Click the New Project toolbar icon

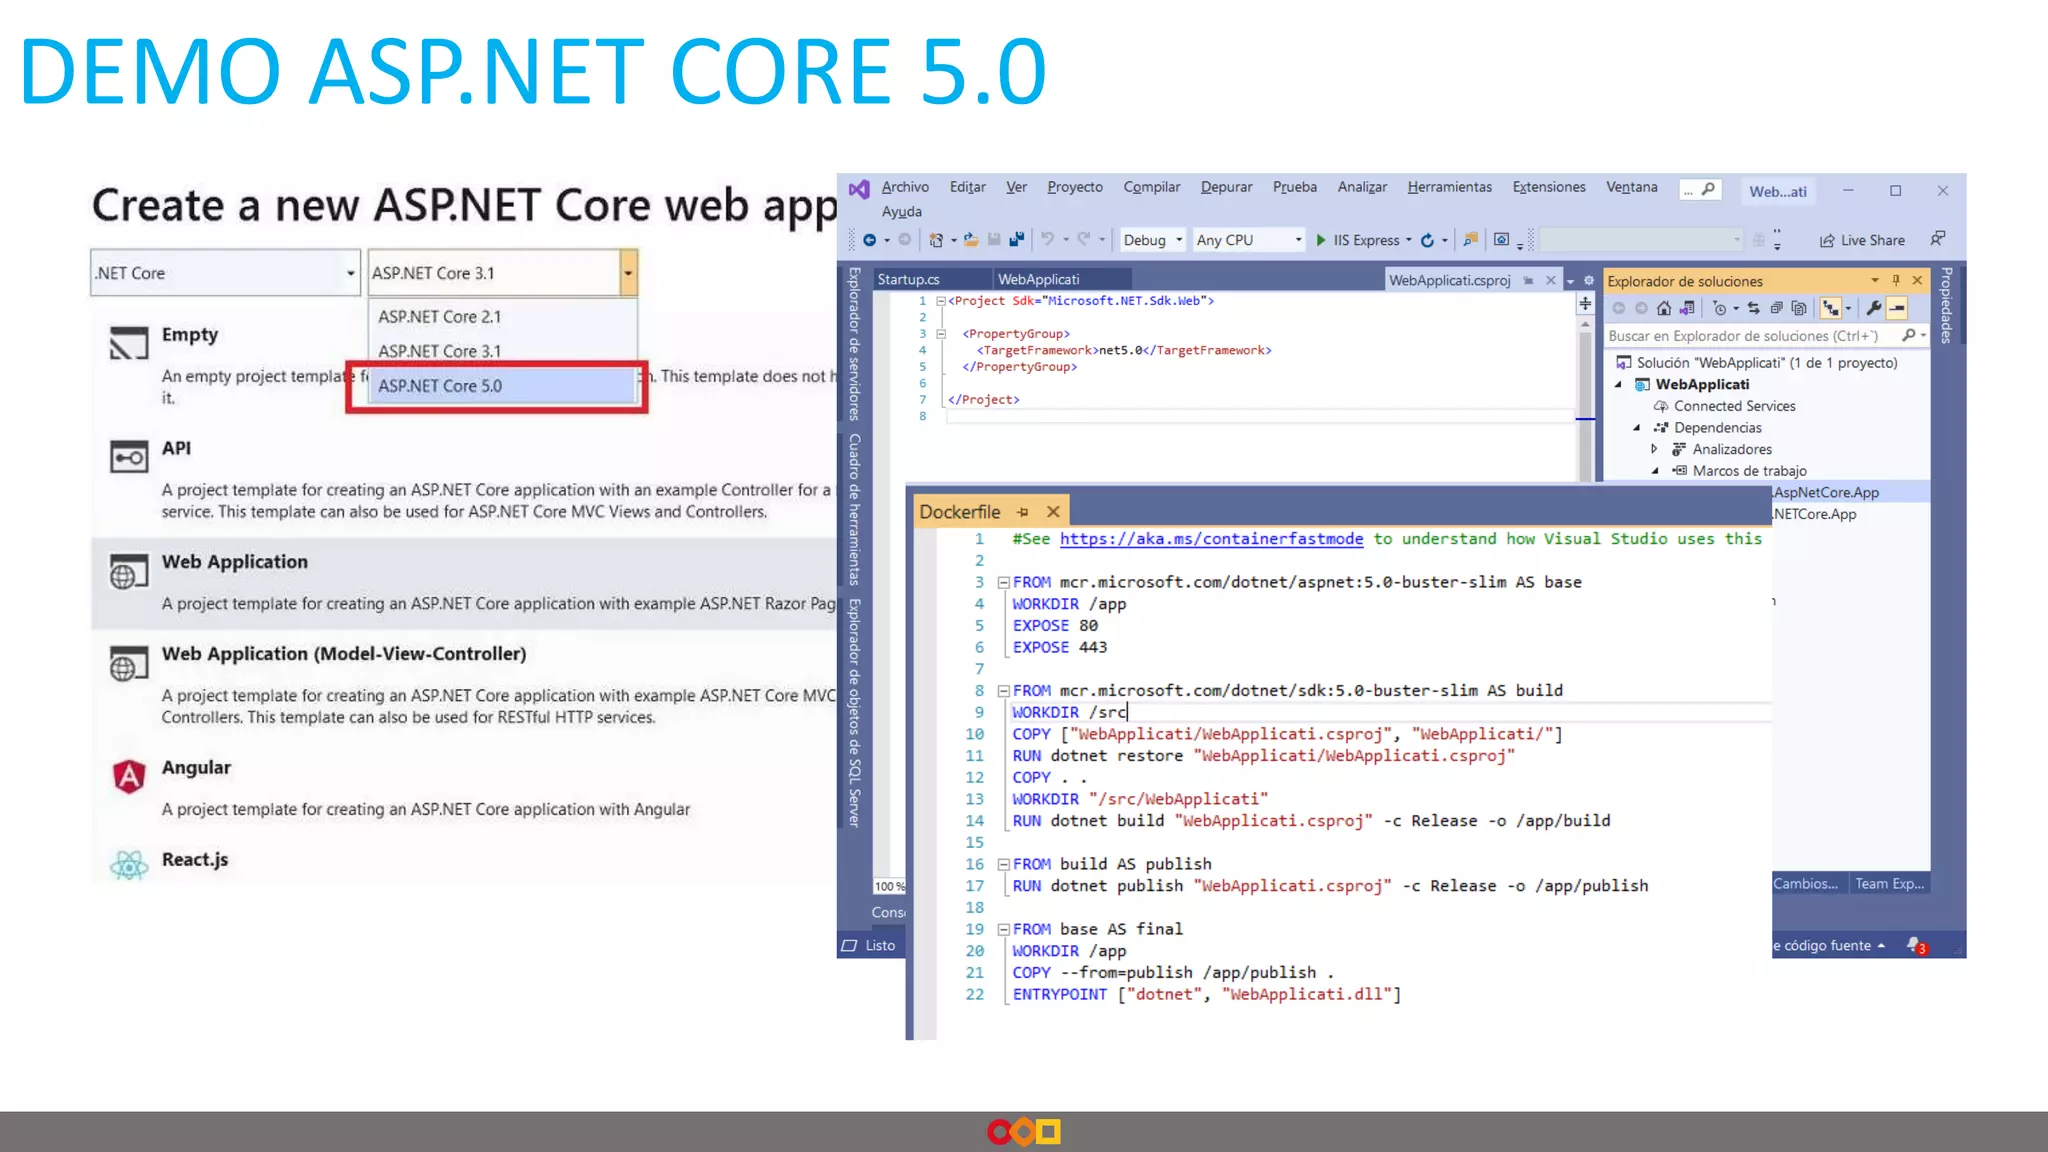click(x=936, y=240)
